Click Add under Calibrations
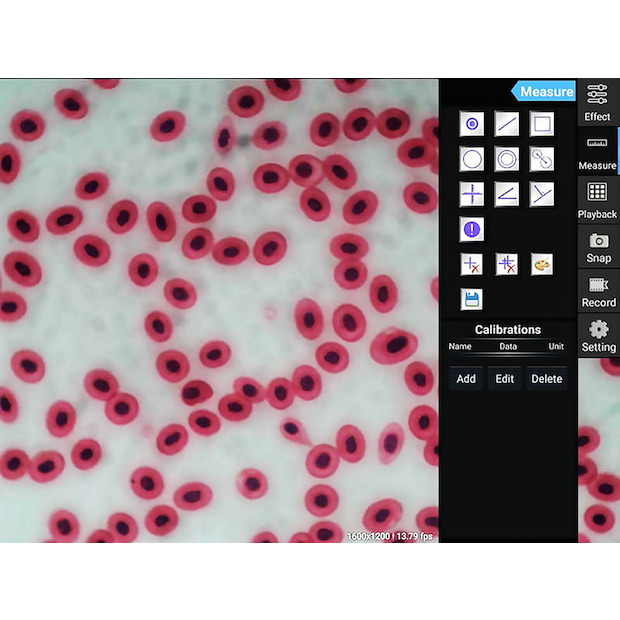Screen dimensions: 620x620 pyautogui.click(x=466, y=379)
